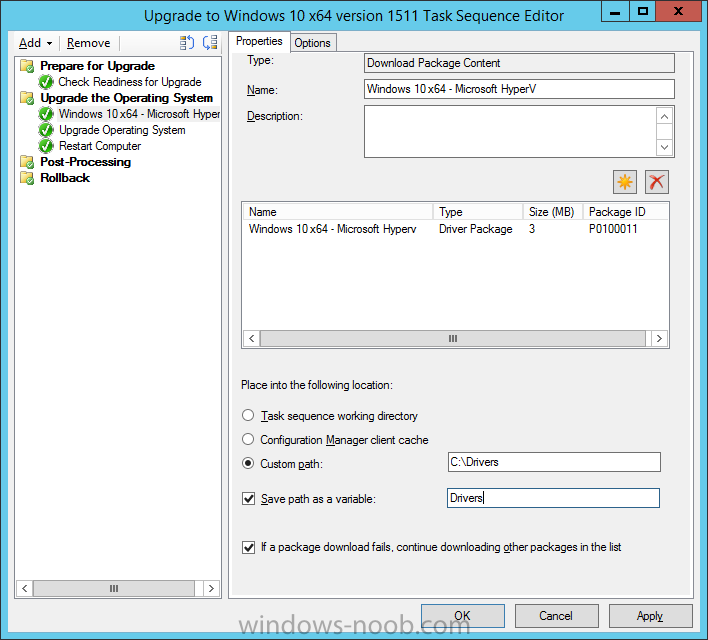Switch to the Options tab
Image resolution: width=708 pixels, height=640 pixels.
pos(312,43)
